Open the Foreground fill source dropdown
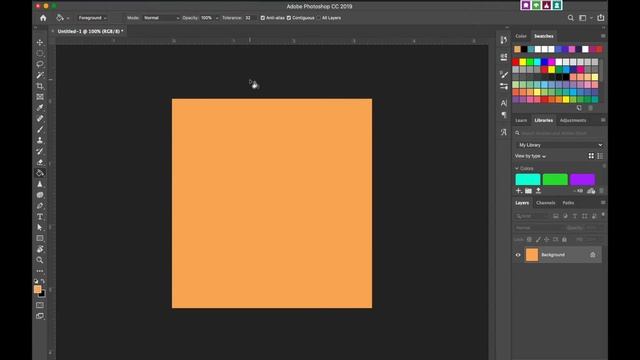The width and height of the screenshot is (640, 360). 93,18
